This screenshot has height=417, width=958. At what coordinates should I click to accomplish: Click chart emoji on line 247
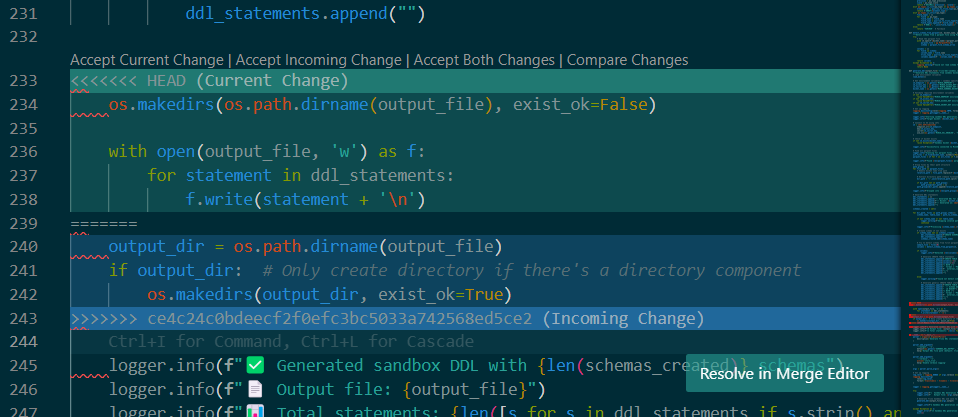pyautogui.click(x=255, y=411)
